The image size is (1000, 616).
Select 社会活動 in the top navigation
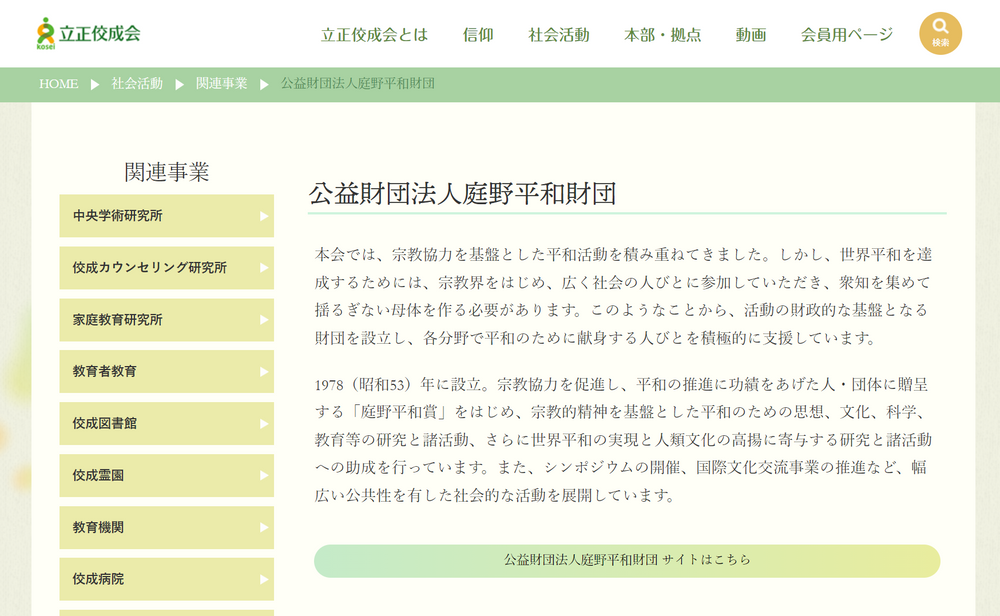click(x=559, y=35)
